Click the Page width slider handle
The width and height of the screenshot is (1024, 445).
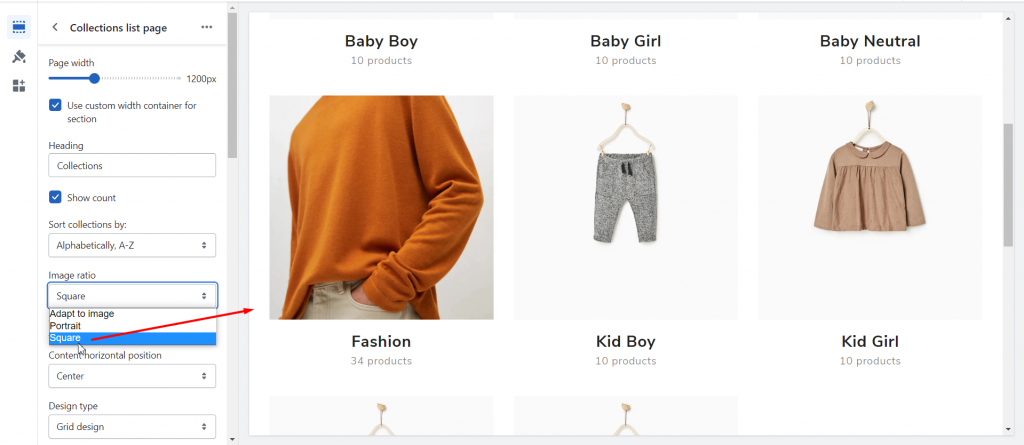[95, 78]
